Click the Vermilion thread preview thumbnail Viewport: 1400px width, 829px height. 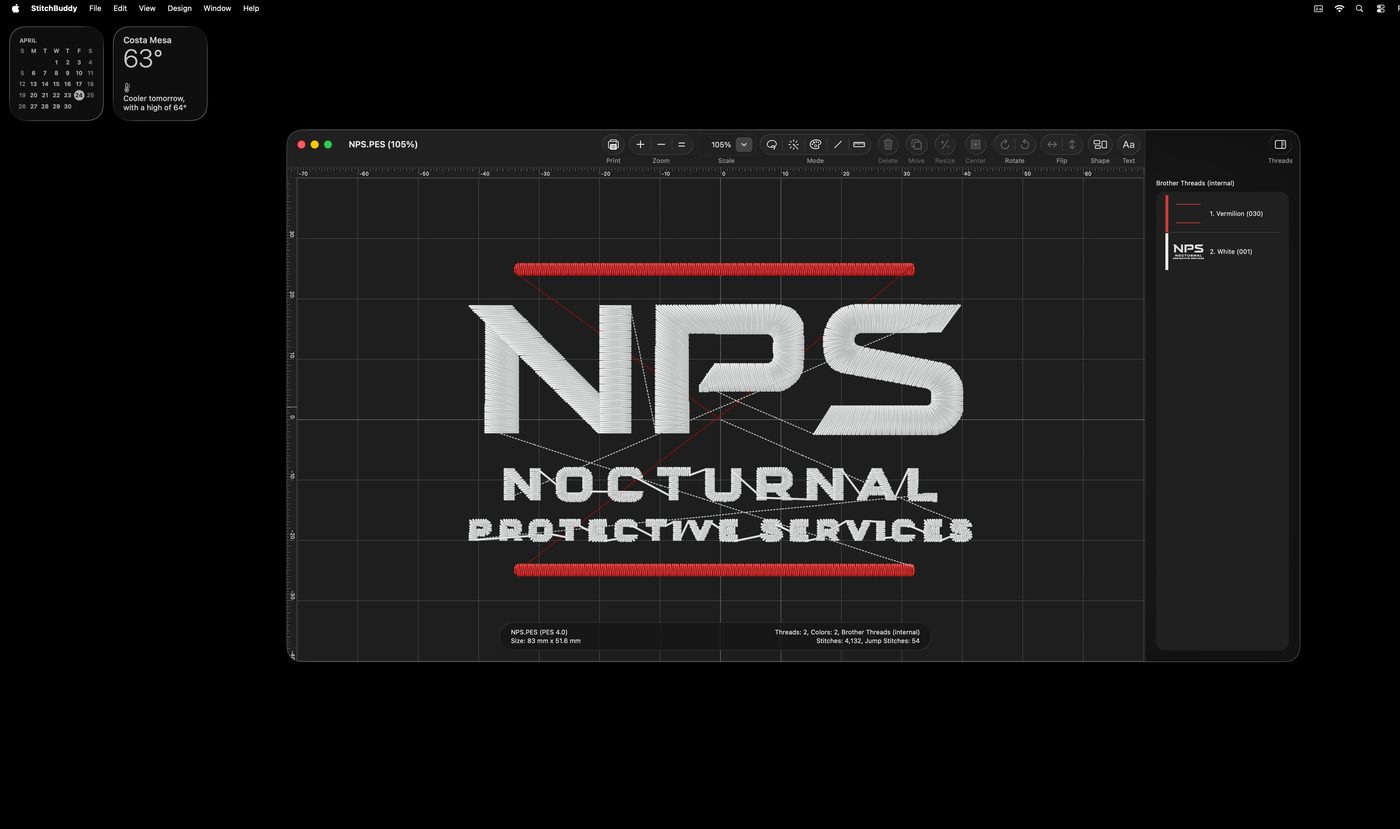tap(1188, 213)
